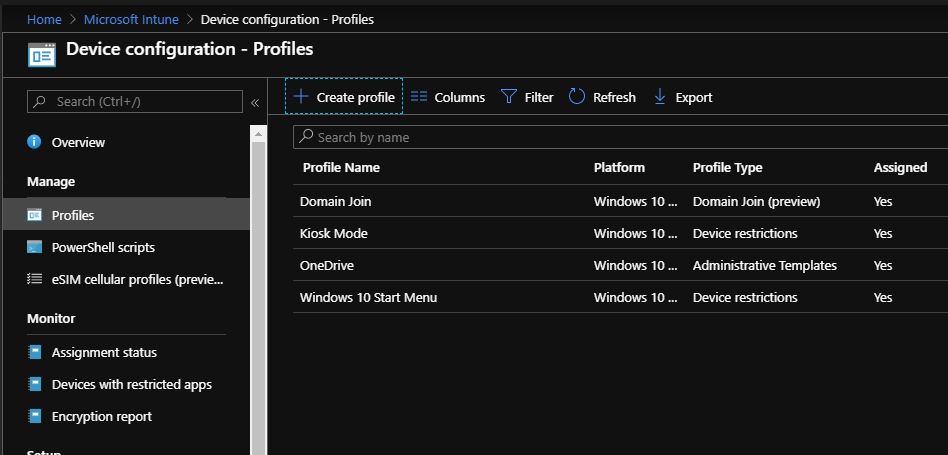Open the Domain Join profile
This screenshot has height=455, width=948.
pyautogui.click(x=336, y=201)
